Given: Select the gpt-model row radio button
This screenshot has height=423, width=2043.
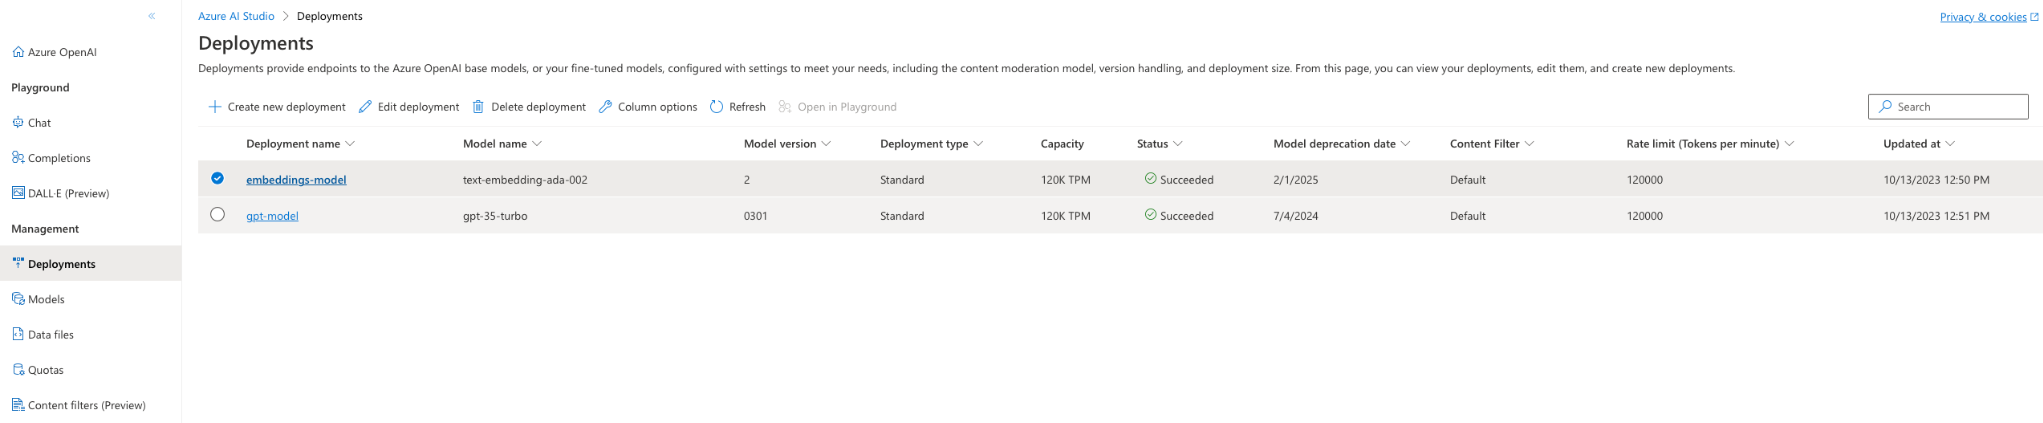Looking at the screenshot, I should coord(217,215).
